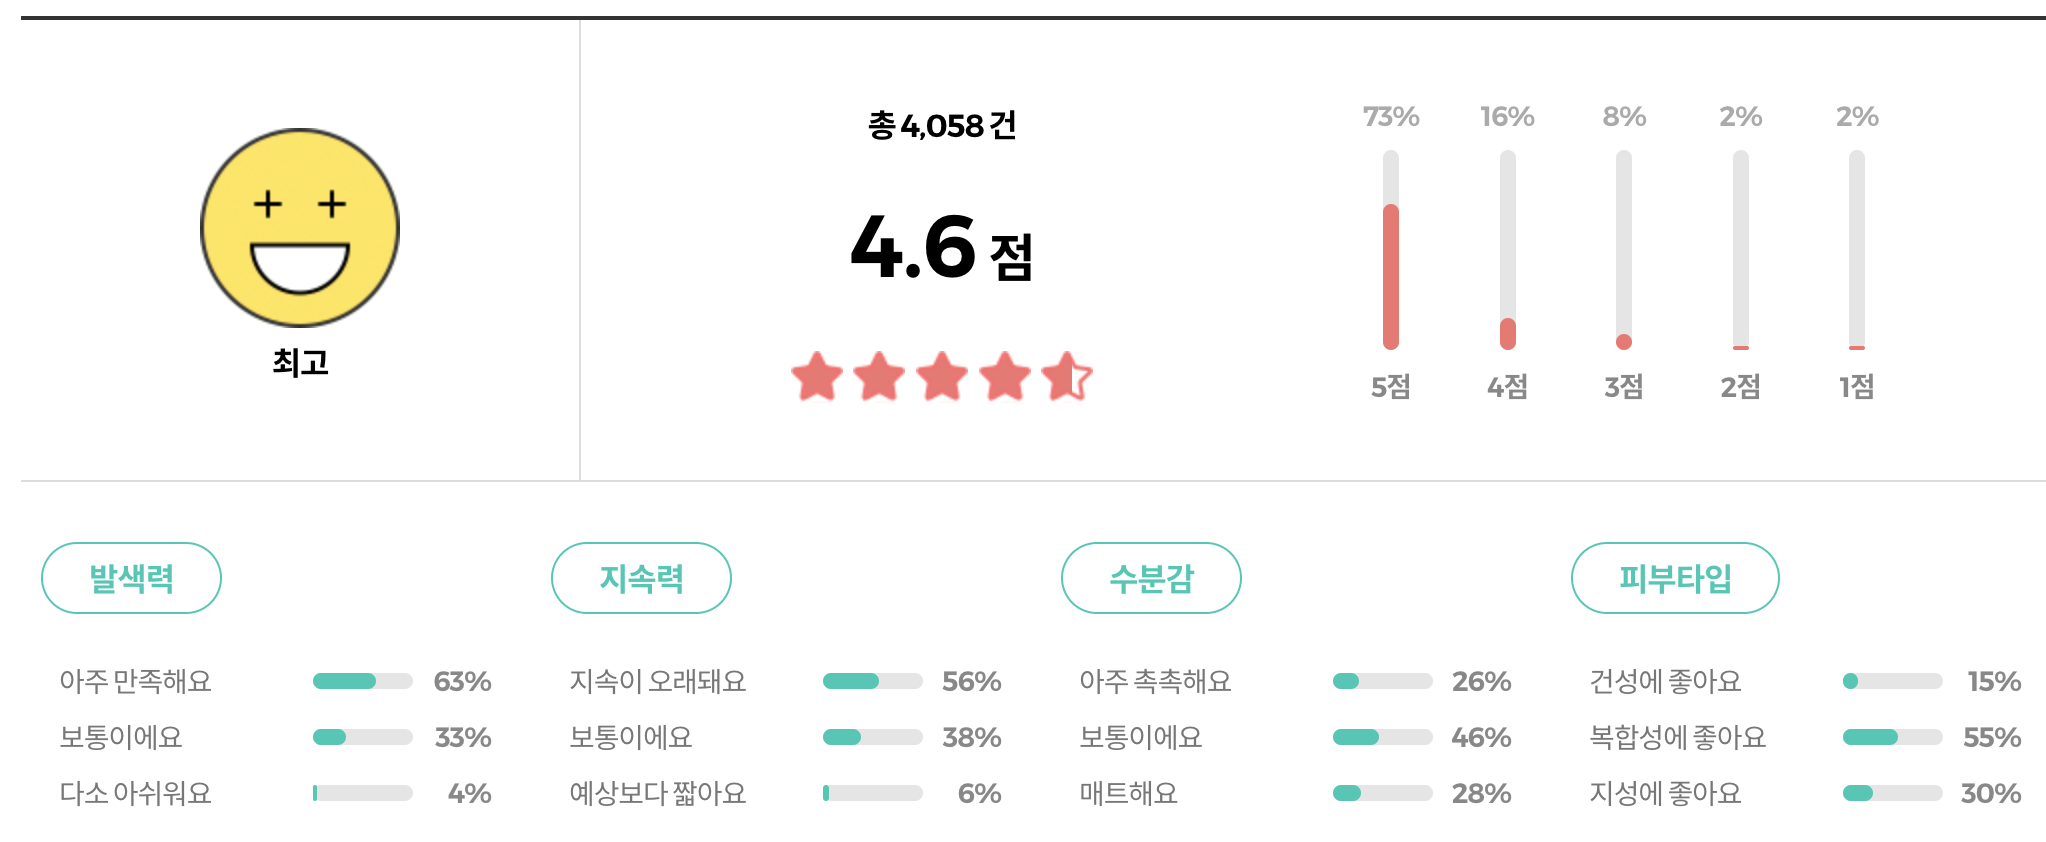Select the 수분감 category filter

[x=1151, y=577]
